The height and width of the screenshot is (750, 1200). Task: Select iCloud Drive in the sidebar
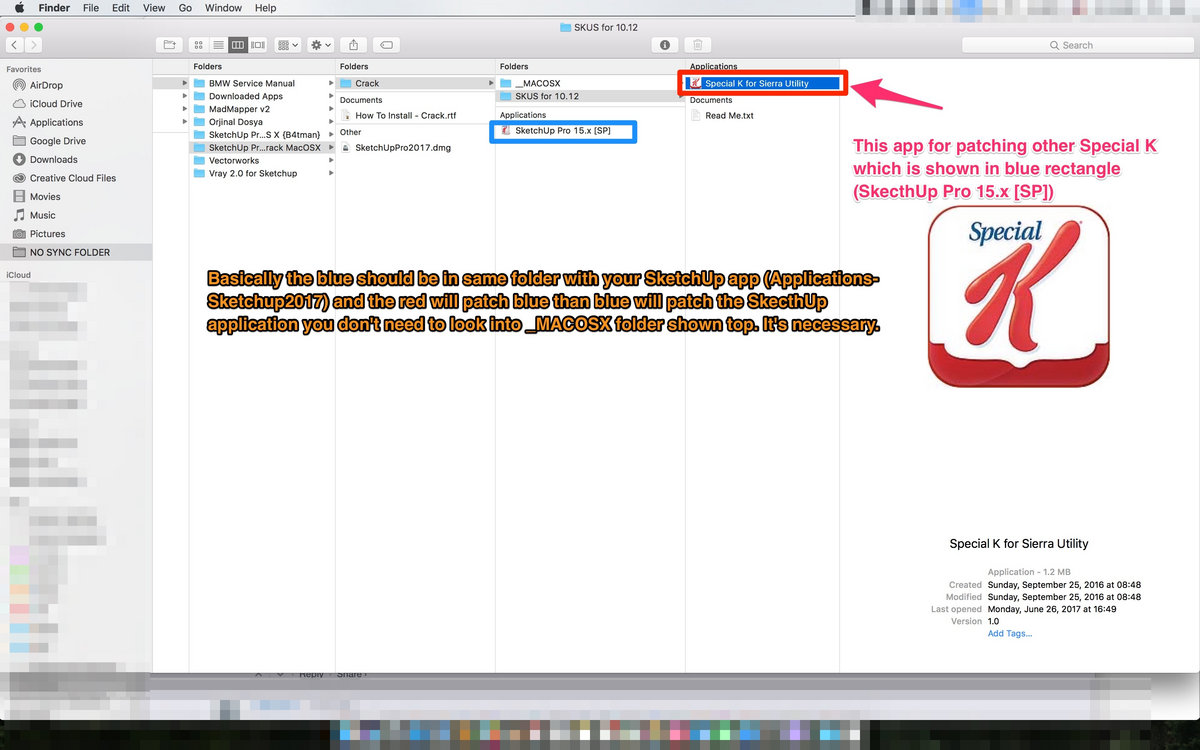pos(56,104)
